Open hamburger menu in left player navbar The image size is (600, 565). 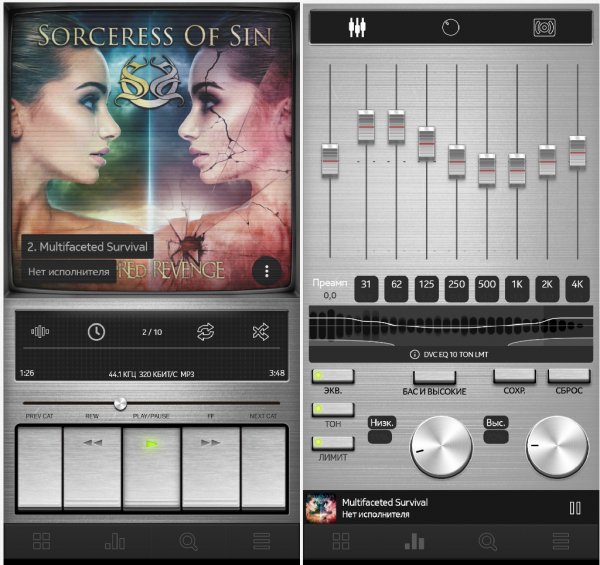pyautogui.click(x=262, y=541)
